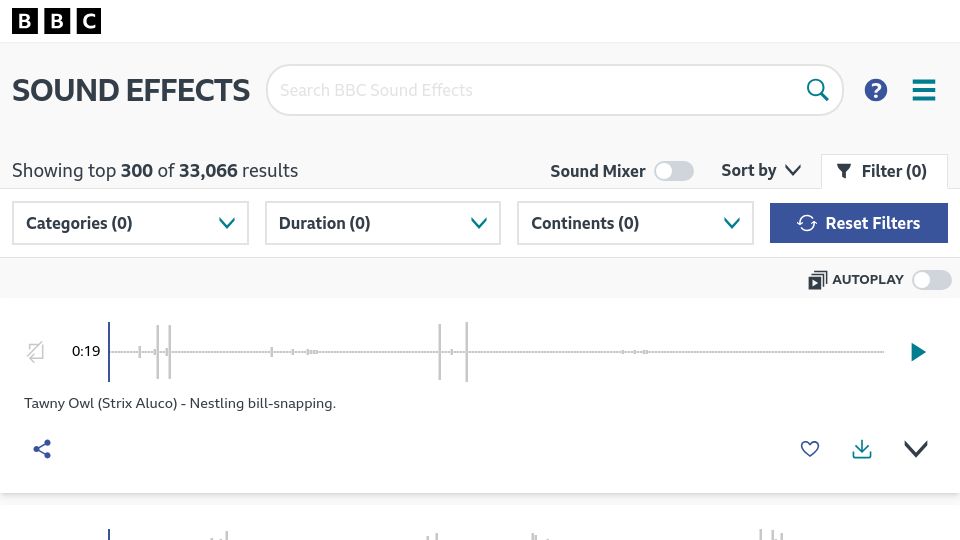Toggle the Sound Mixer switch
This screenshot has height=540, width=960.
[x=673, y=171]
